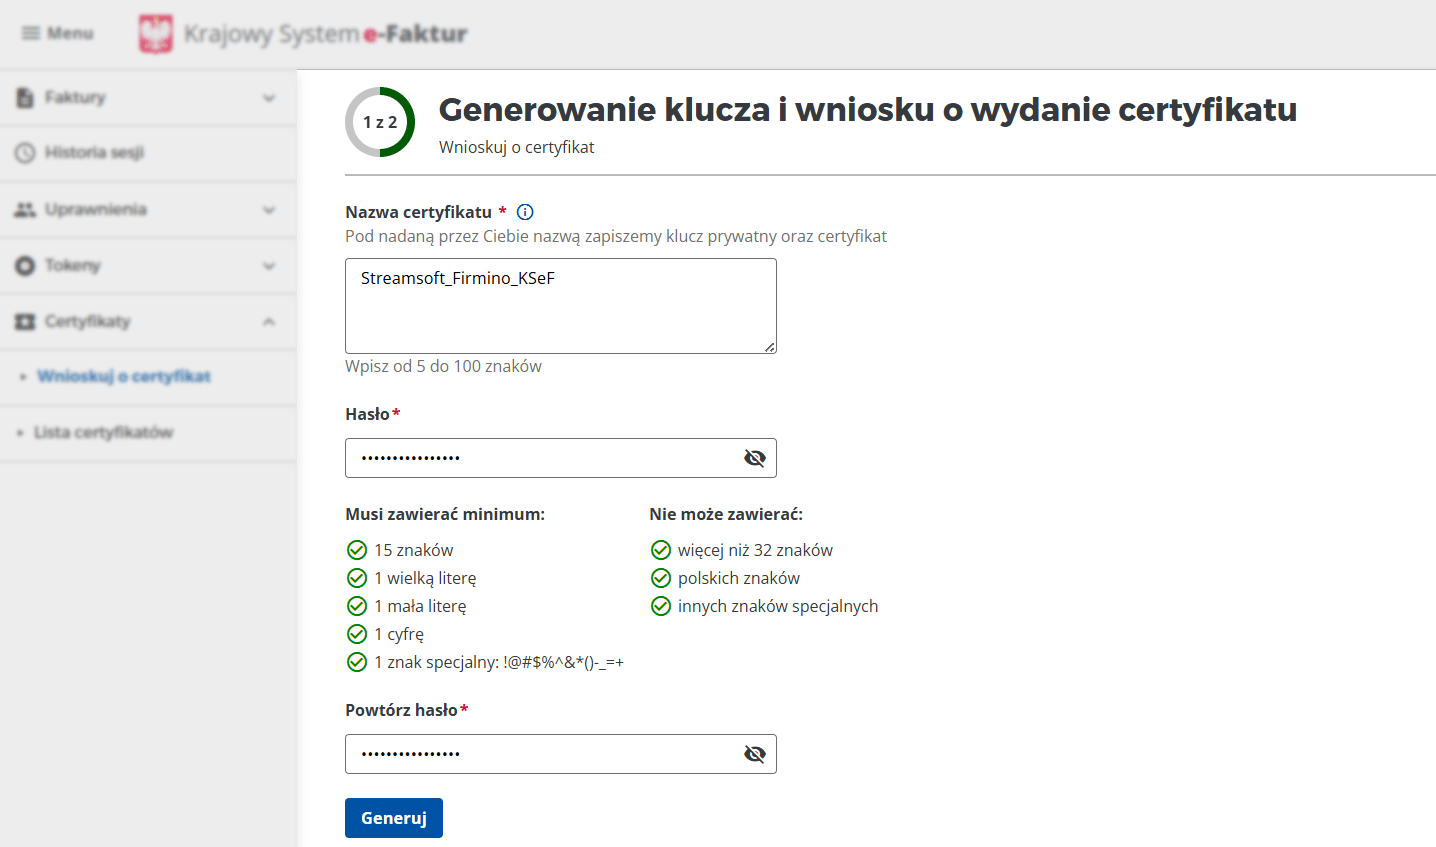The width and height of the screenshot is (1436, 847).
Task: Click the Krajowy System e-Faktur logo
Action: (300, 33)
